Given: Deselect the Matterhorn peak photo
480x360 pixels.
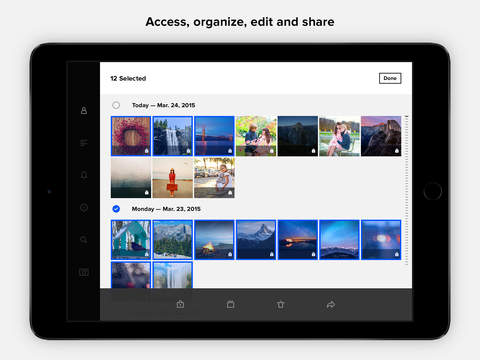Looking at the screenshot, I should [256, 240].
